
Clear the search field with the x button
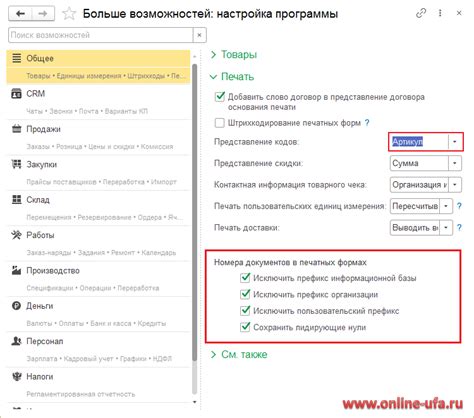coord(199,35)
